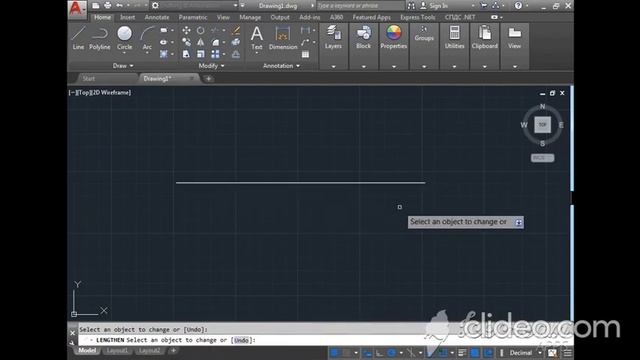Click the Offset tool in Modify panel
This screenshot has width=640, height=360.
coord(236,54)
